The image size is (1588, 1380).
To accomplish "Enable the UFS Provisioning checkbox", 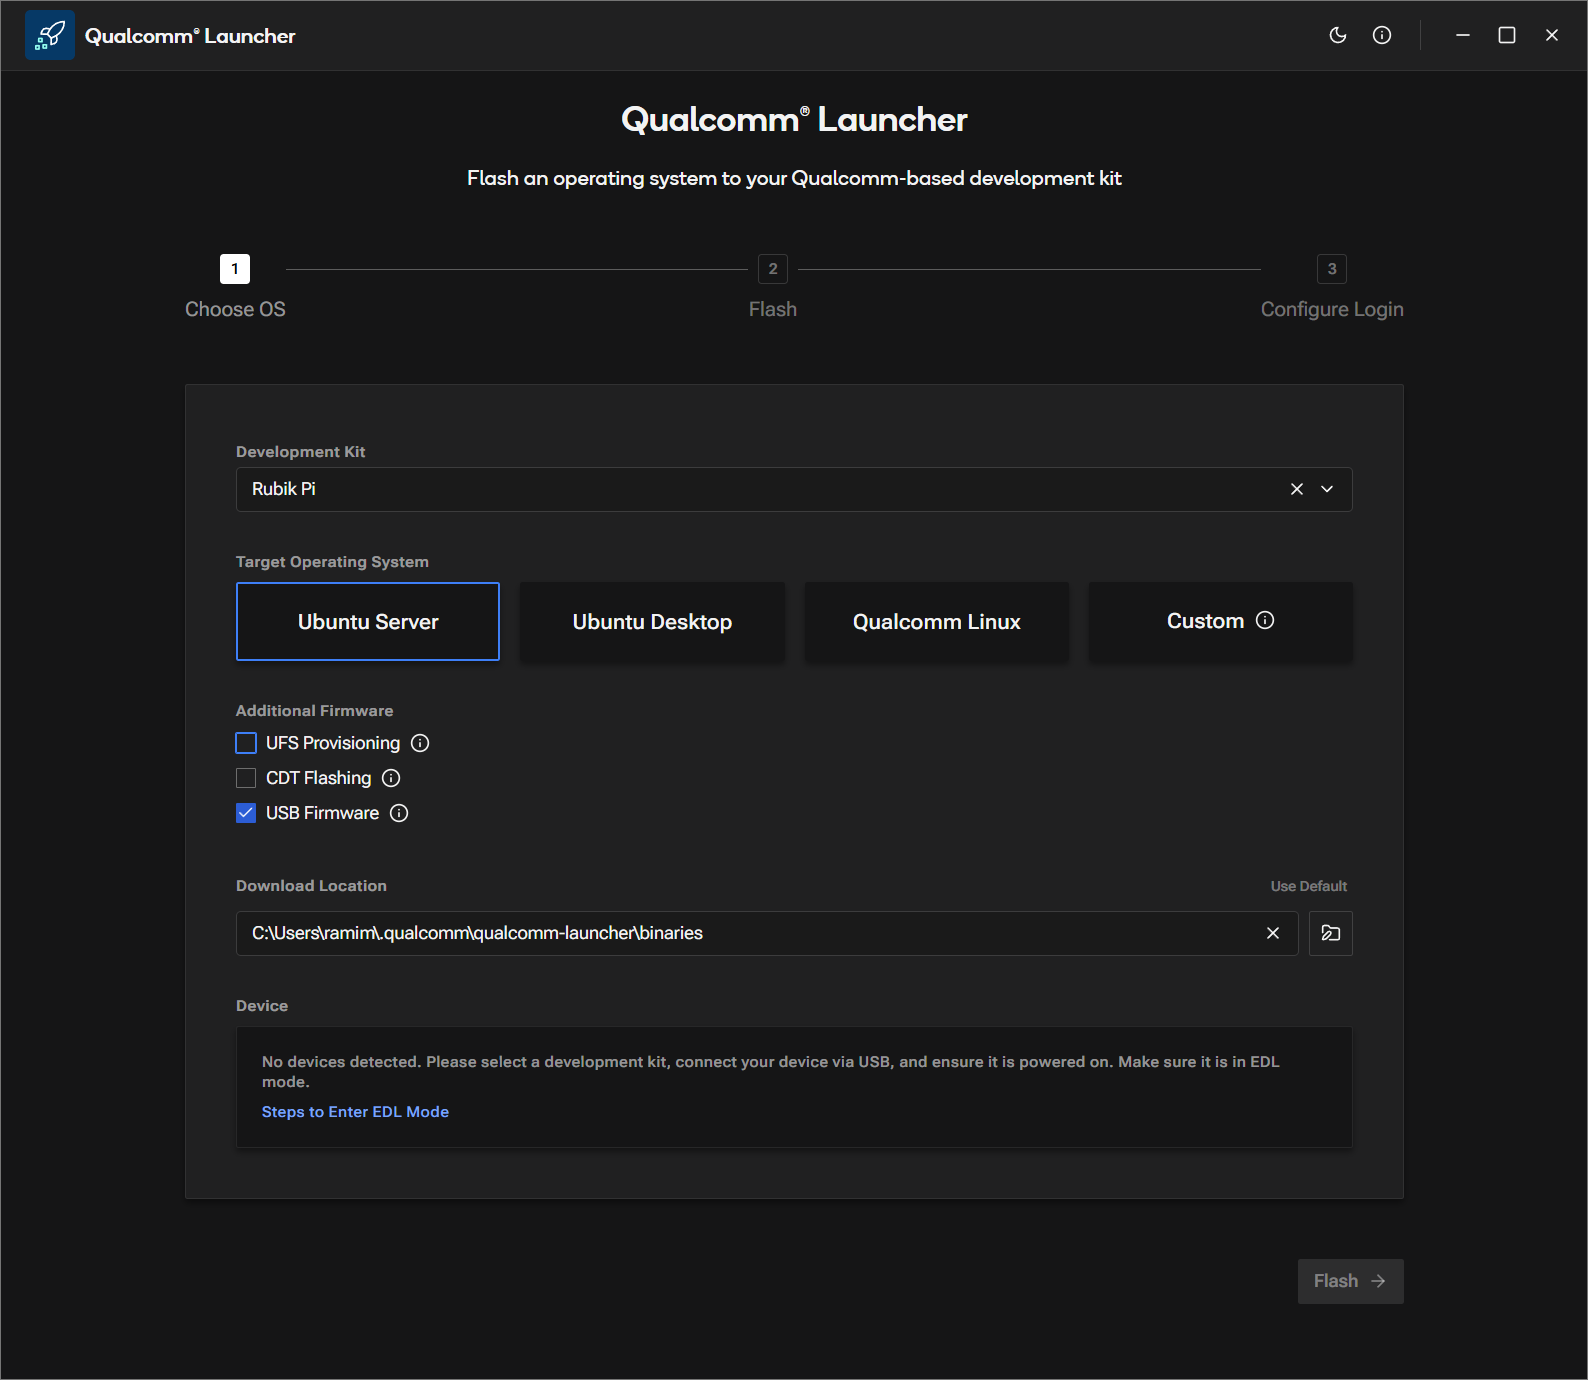I will [246, 743].
